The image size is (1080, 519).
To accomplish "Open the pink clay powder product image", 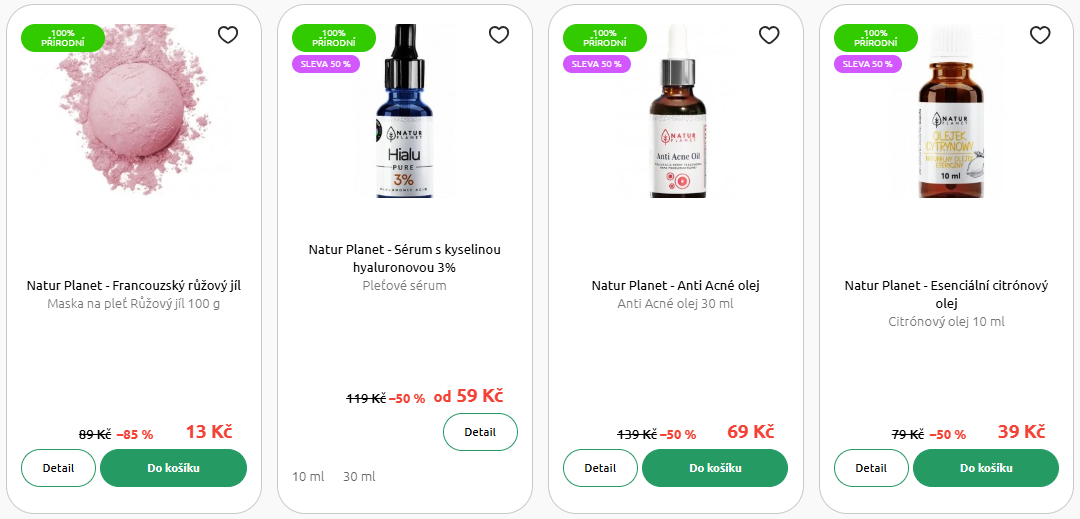I will [x=134, y=112].
